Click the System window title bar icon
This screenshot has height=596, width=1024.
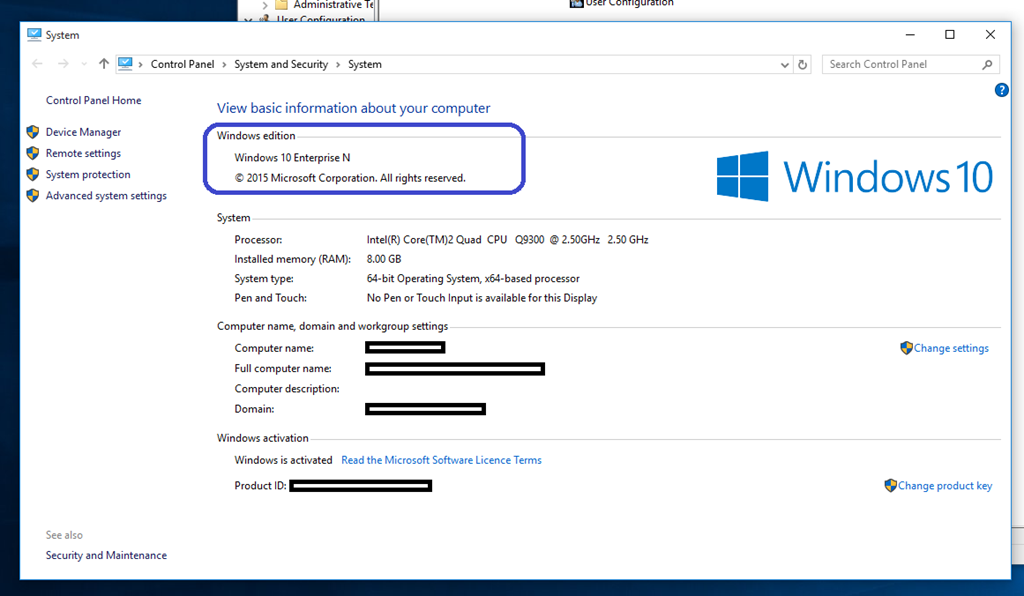pos(34,35)
